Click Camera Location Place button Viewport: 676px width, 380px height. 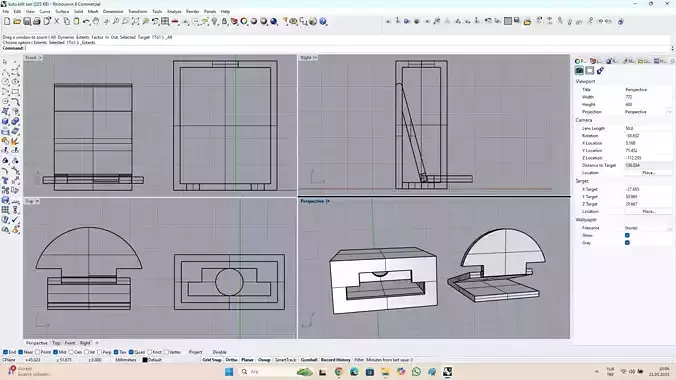648,173
